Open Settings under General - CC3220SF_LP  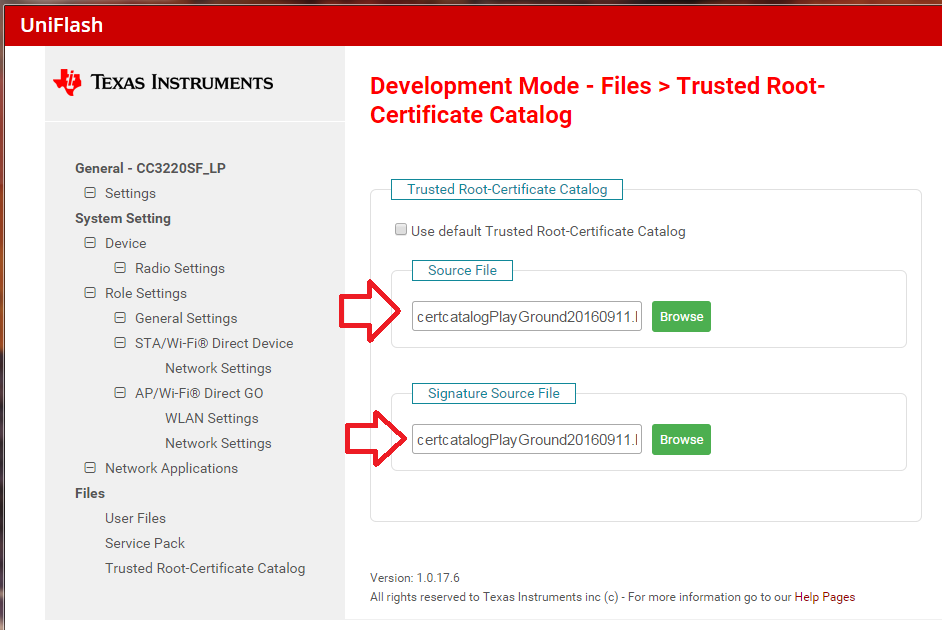[x=130, y=193]
